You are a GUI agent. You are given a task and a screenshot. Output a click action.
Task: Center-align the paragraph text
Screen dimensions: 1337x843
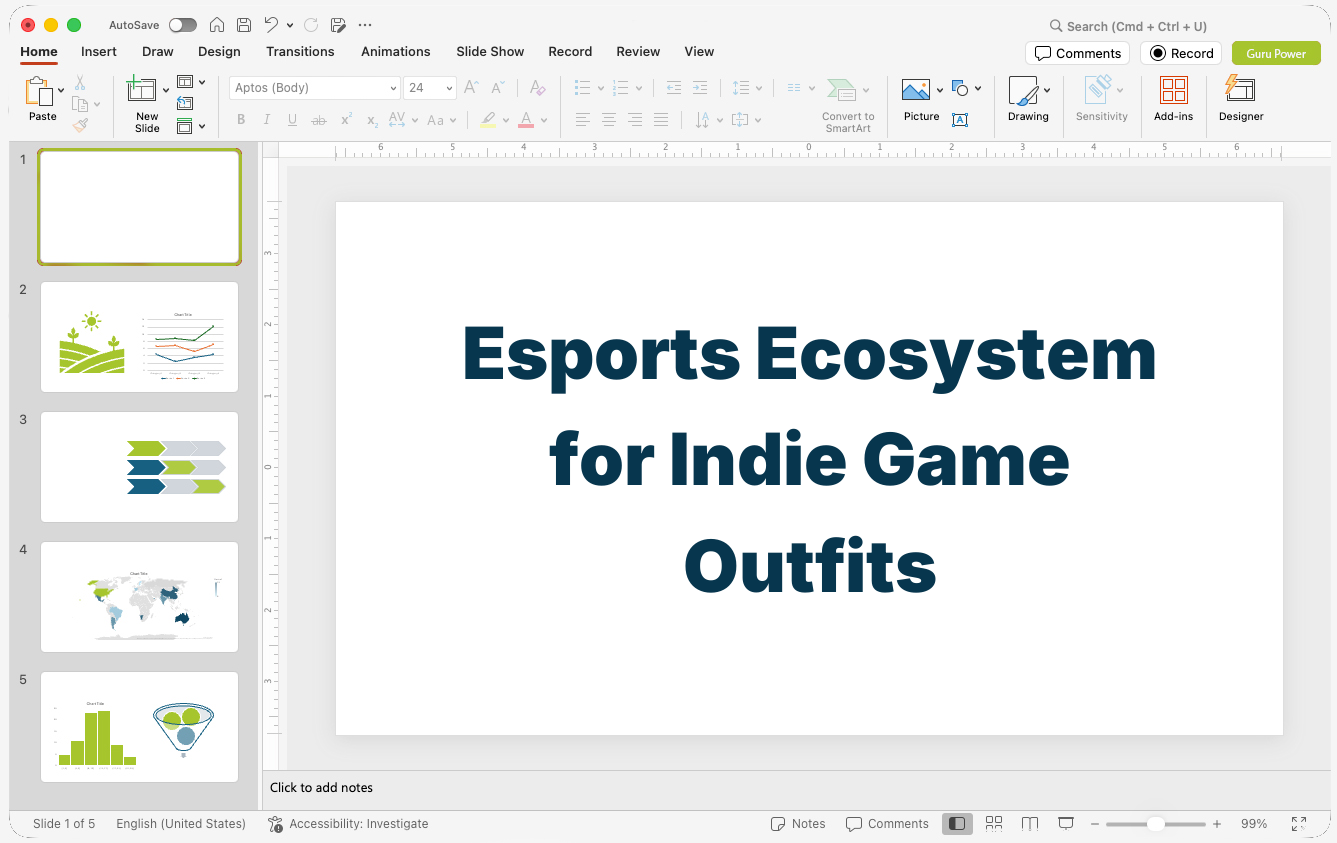609,120
